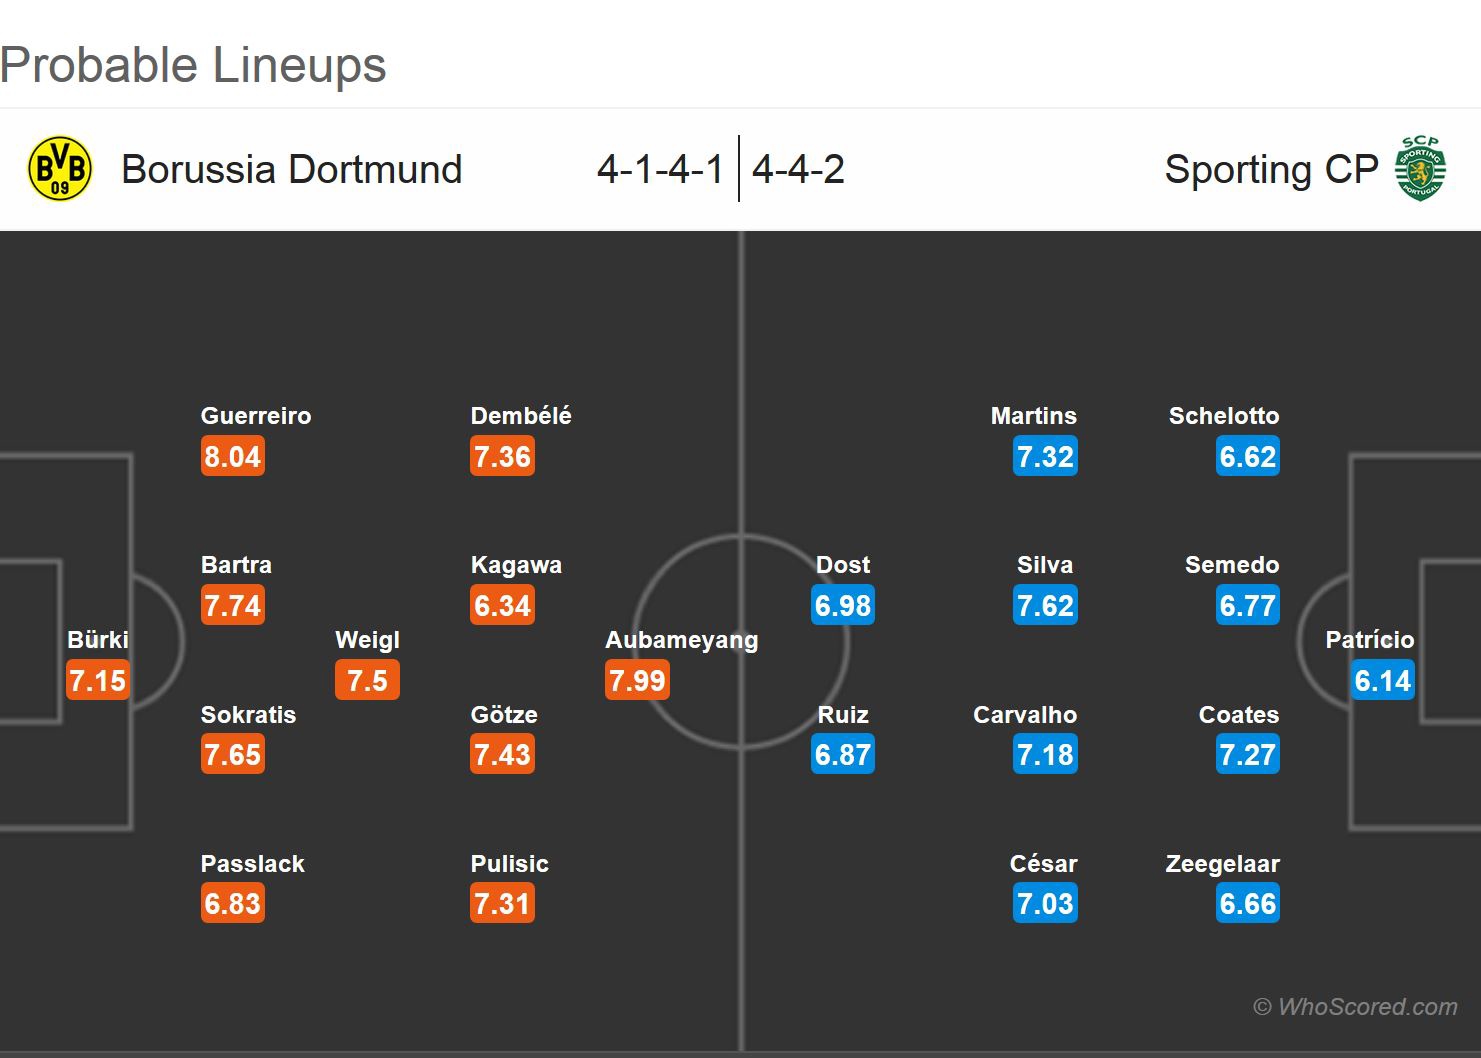
Task: Click the Borussia Dortmund club crest
Action: tap(60, 169)
